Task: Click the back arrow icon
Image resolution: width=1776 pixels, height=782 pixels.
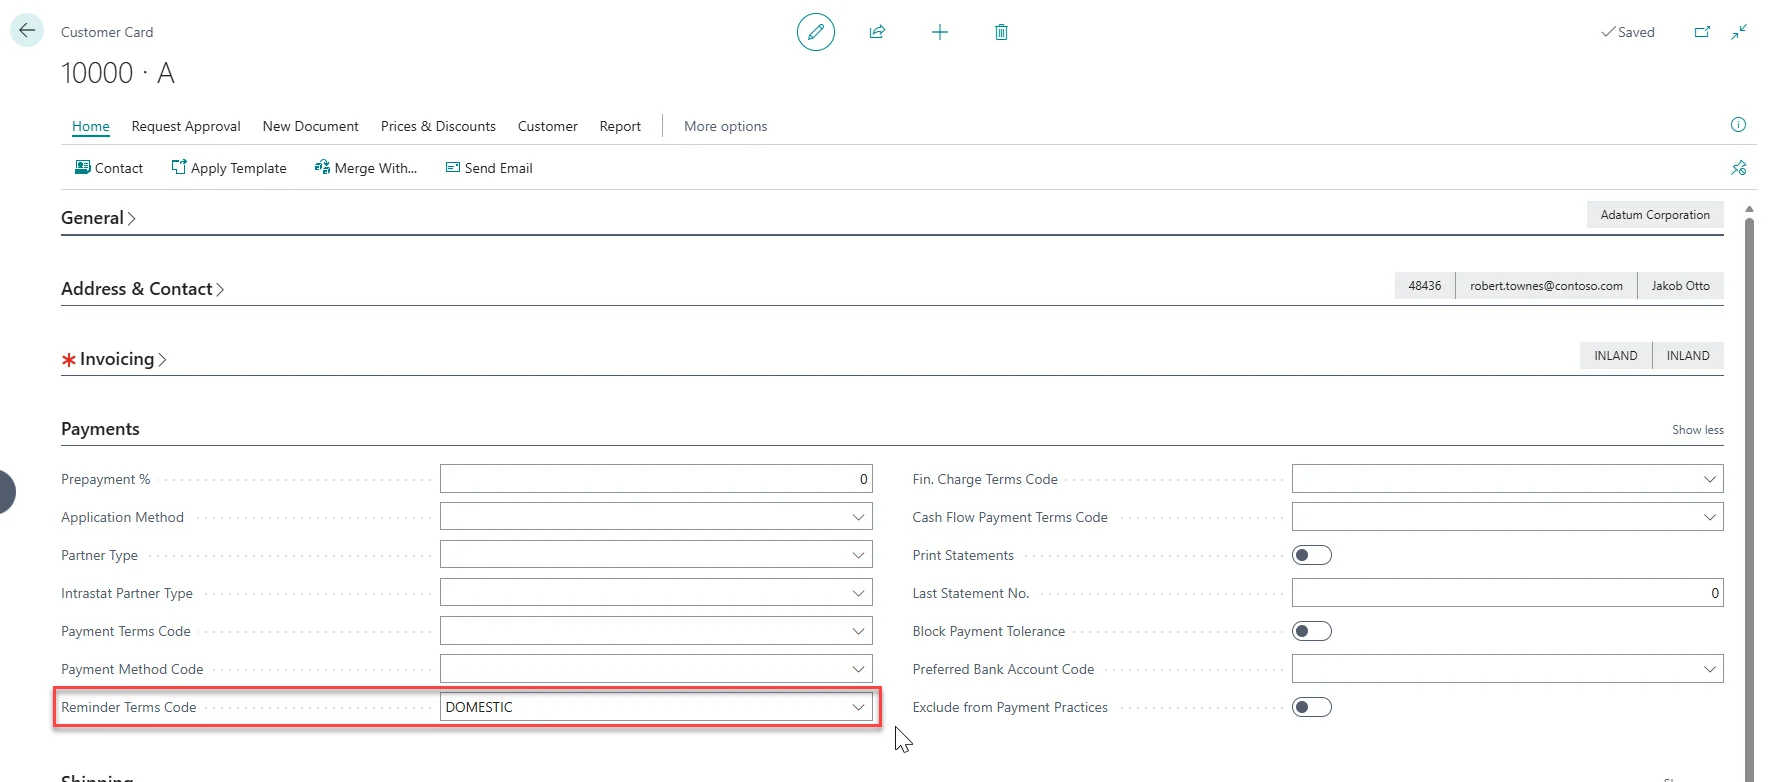Action: [27, 30]
